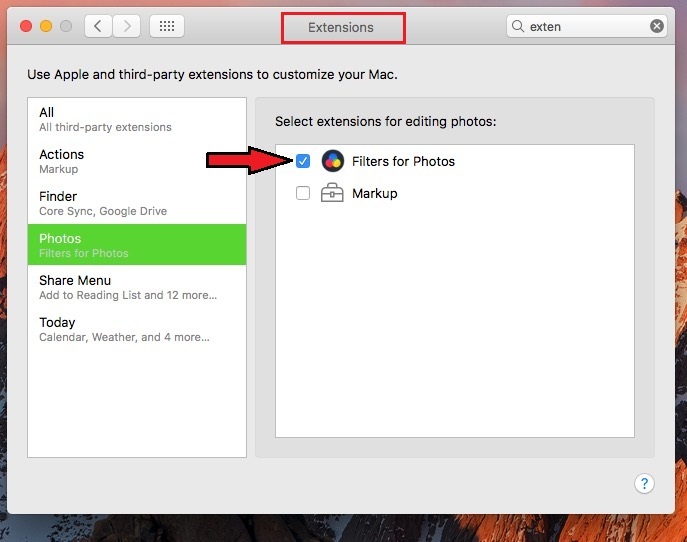Clear the search field with X icon
This screenshot has height=542, width=687.
[x=656, y=26]
